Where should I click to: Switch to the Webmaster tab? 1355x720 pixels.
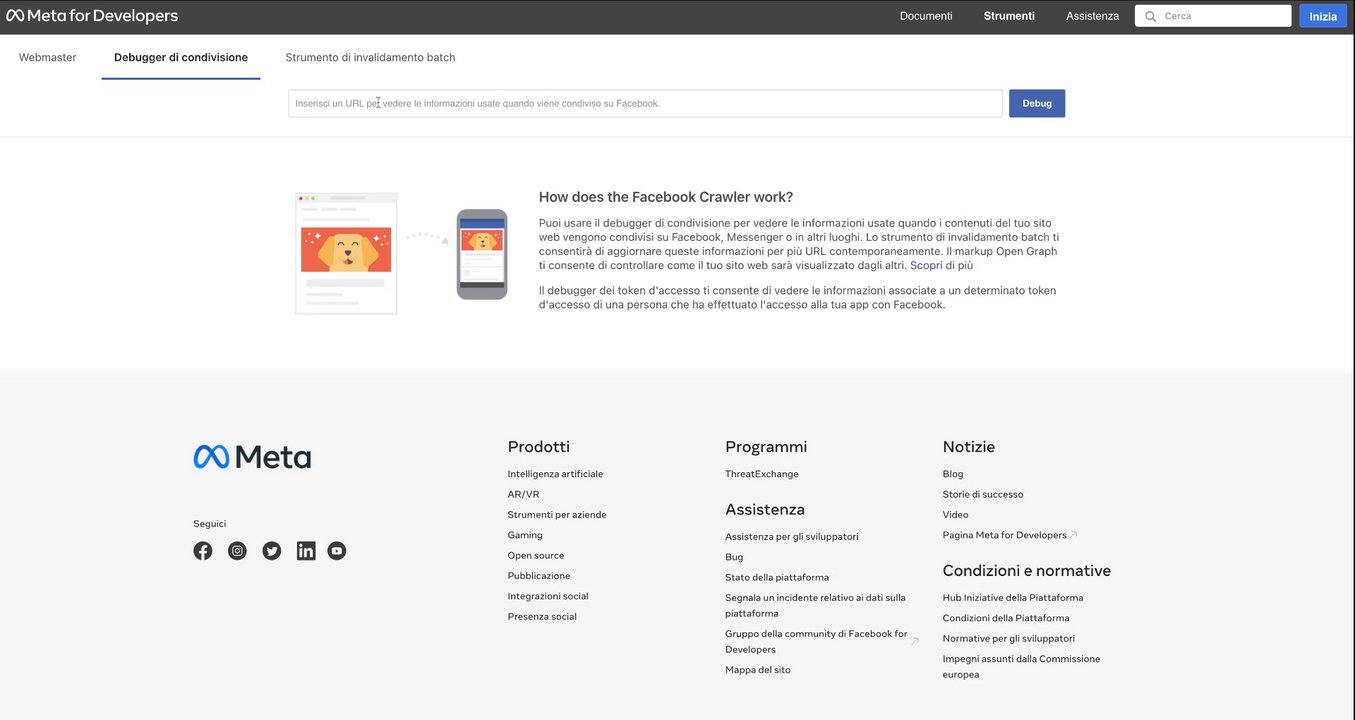[48, 58]
